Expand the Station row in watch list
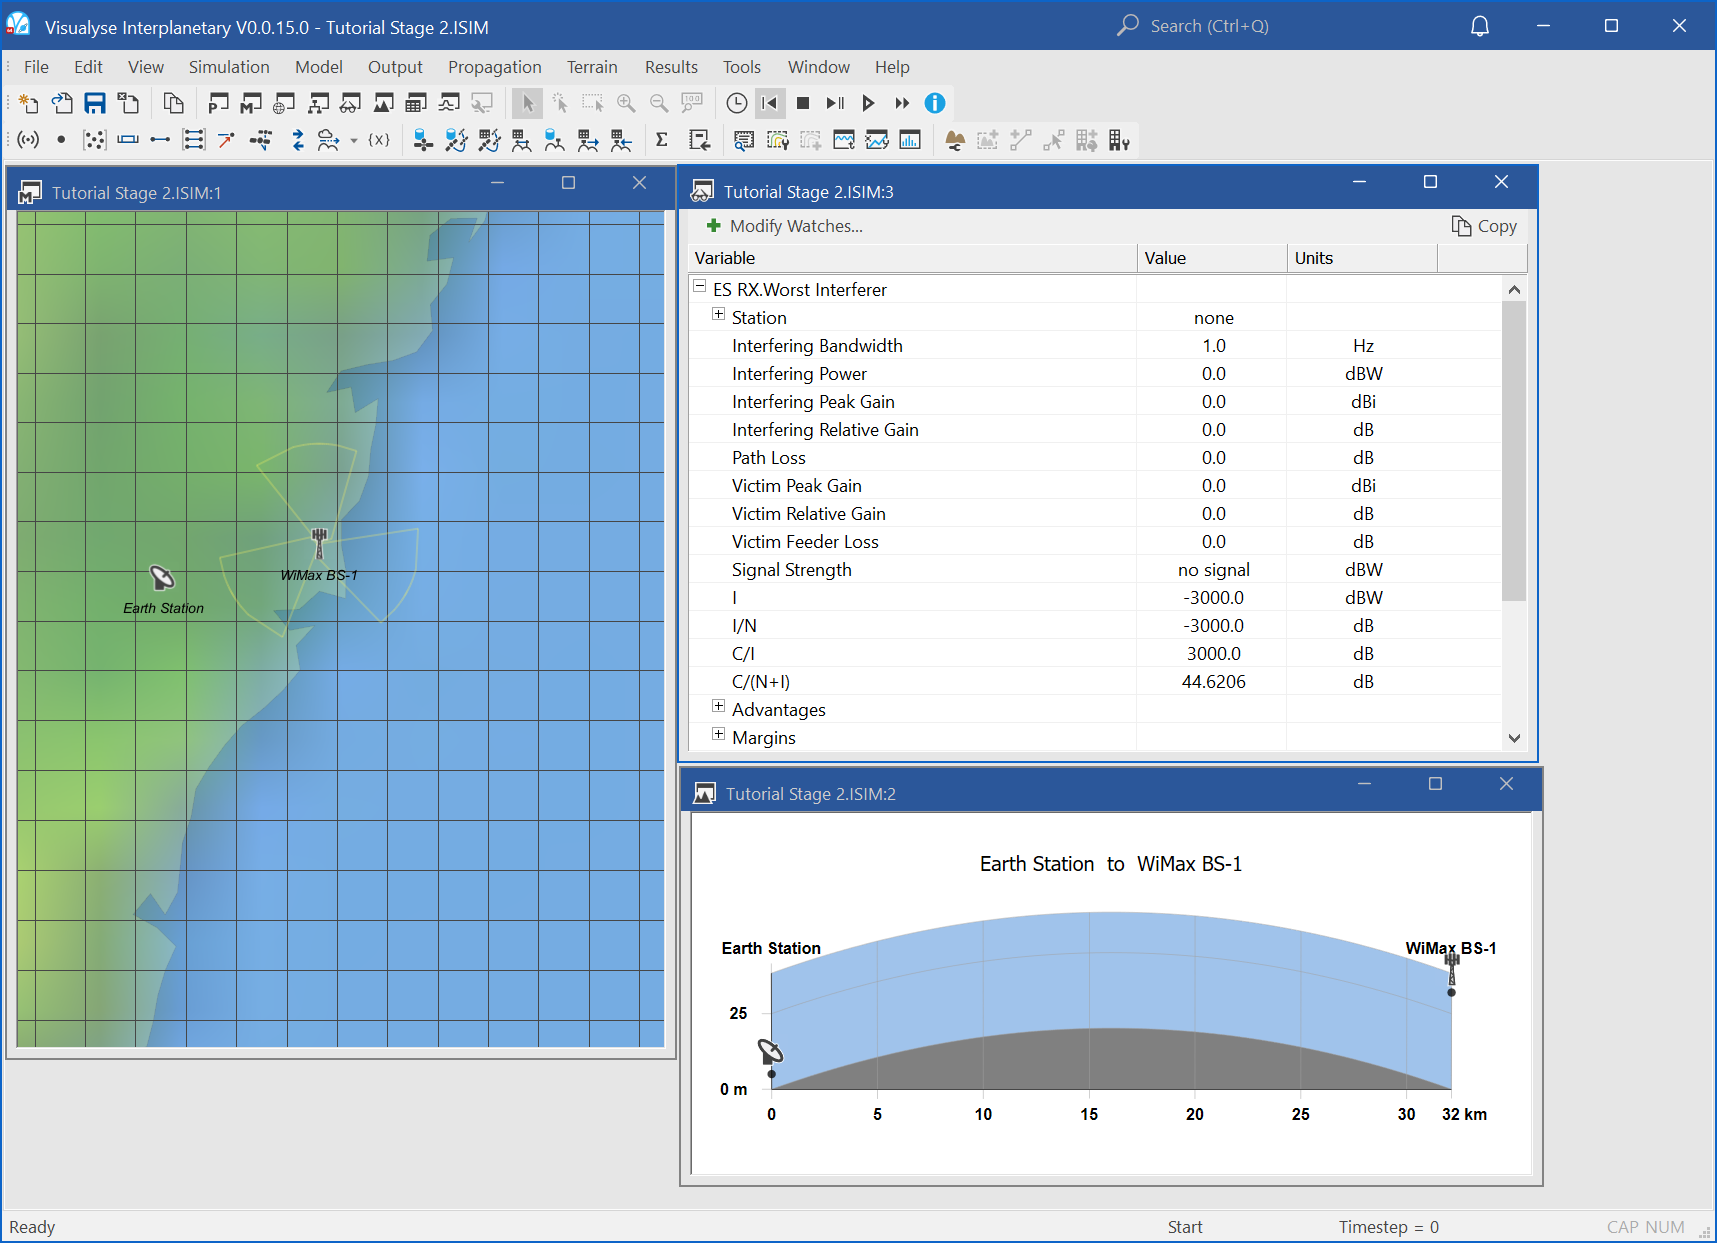 click(718, 314)
